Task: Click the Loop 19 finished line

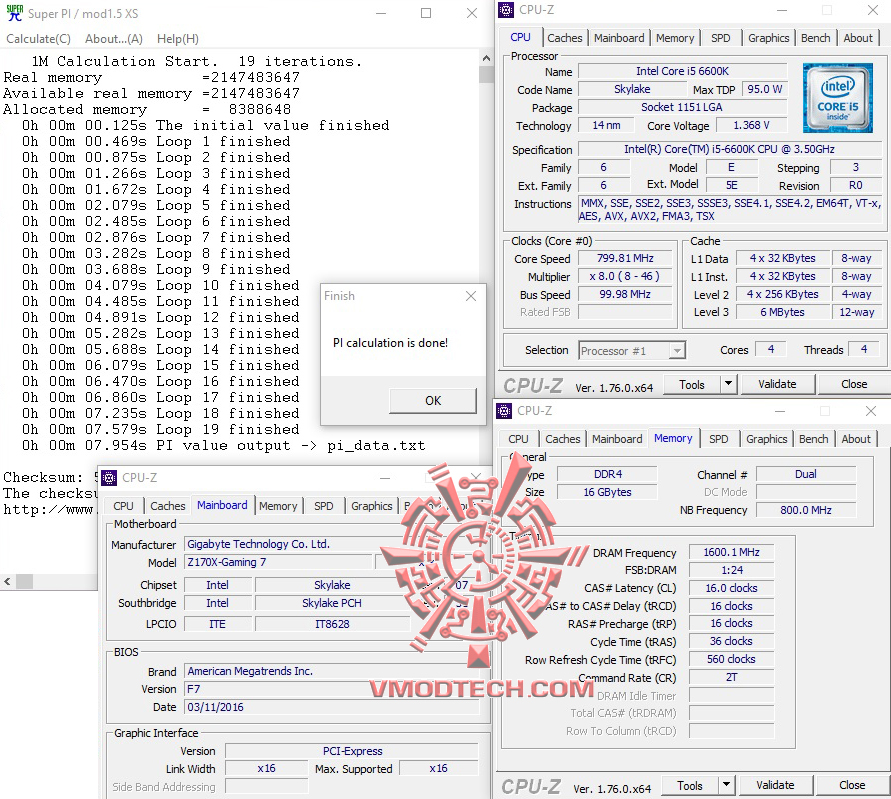Action: click(x=160, y=430)
